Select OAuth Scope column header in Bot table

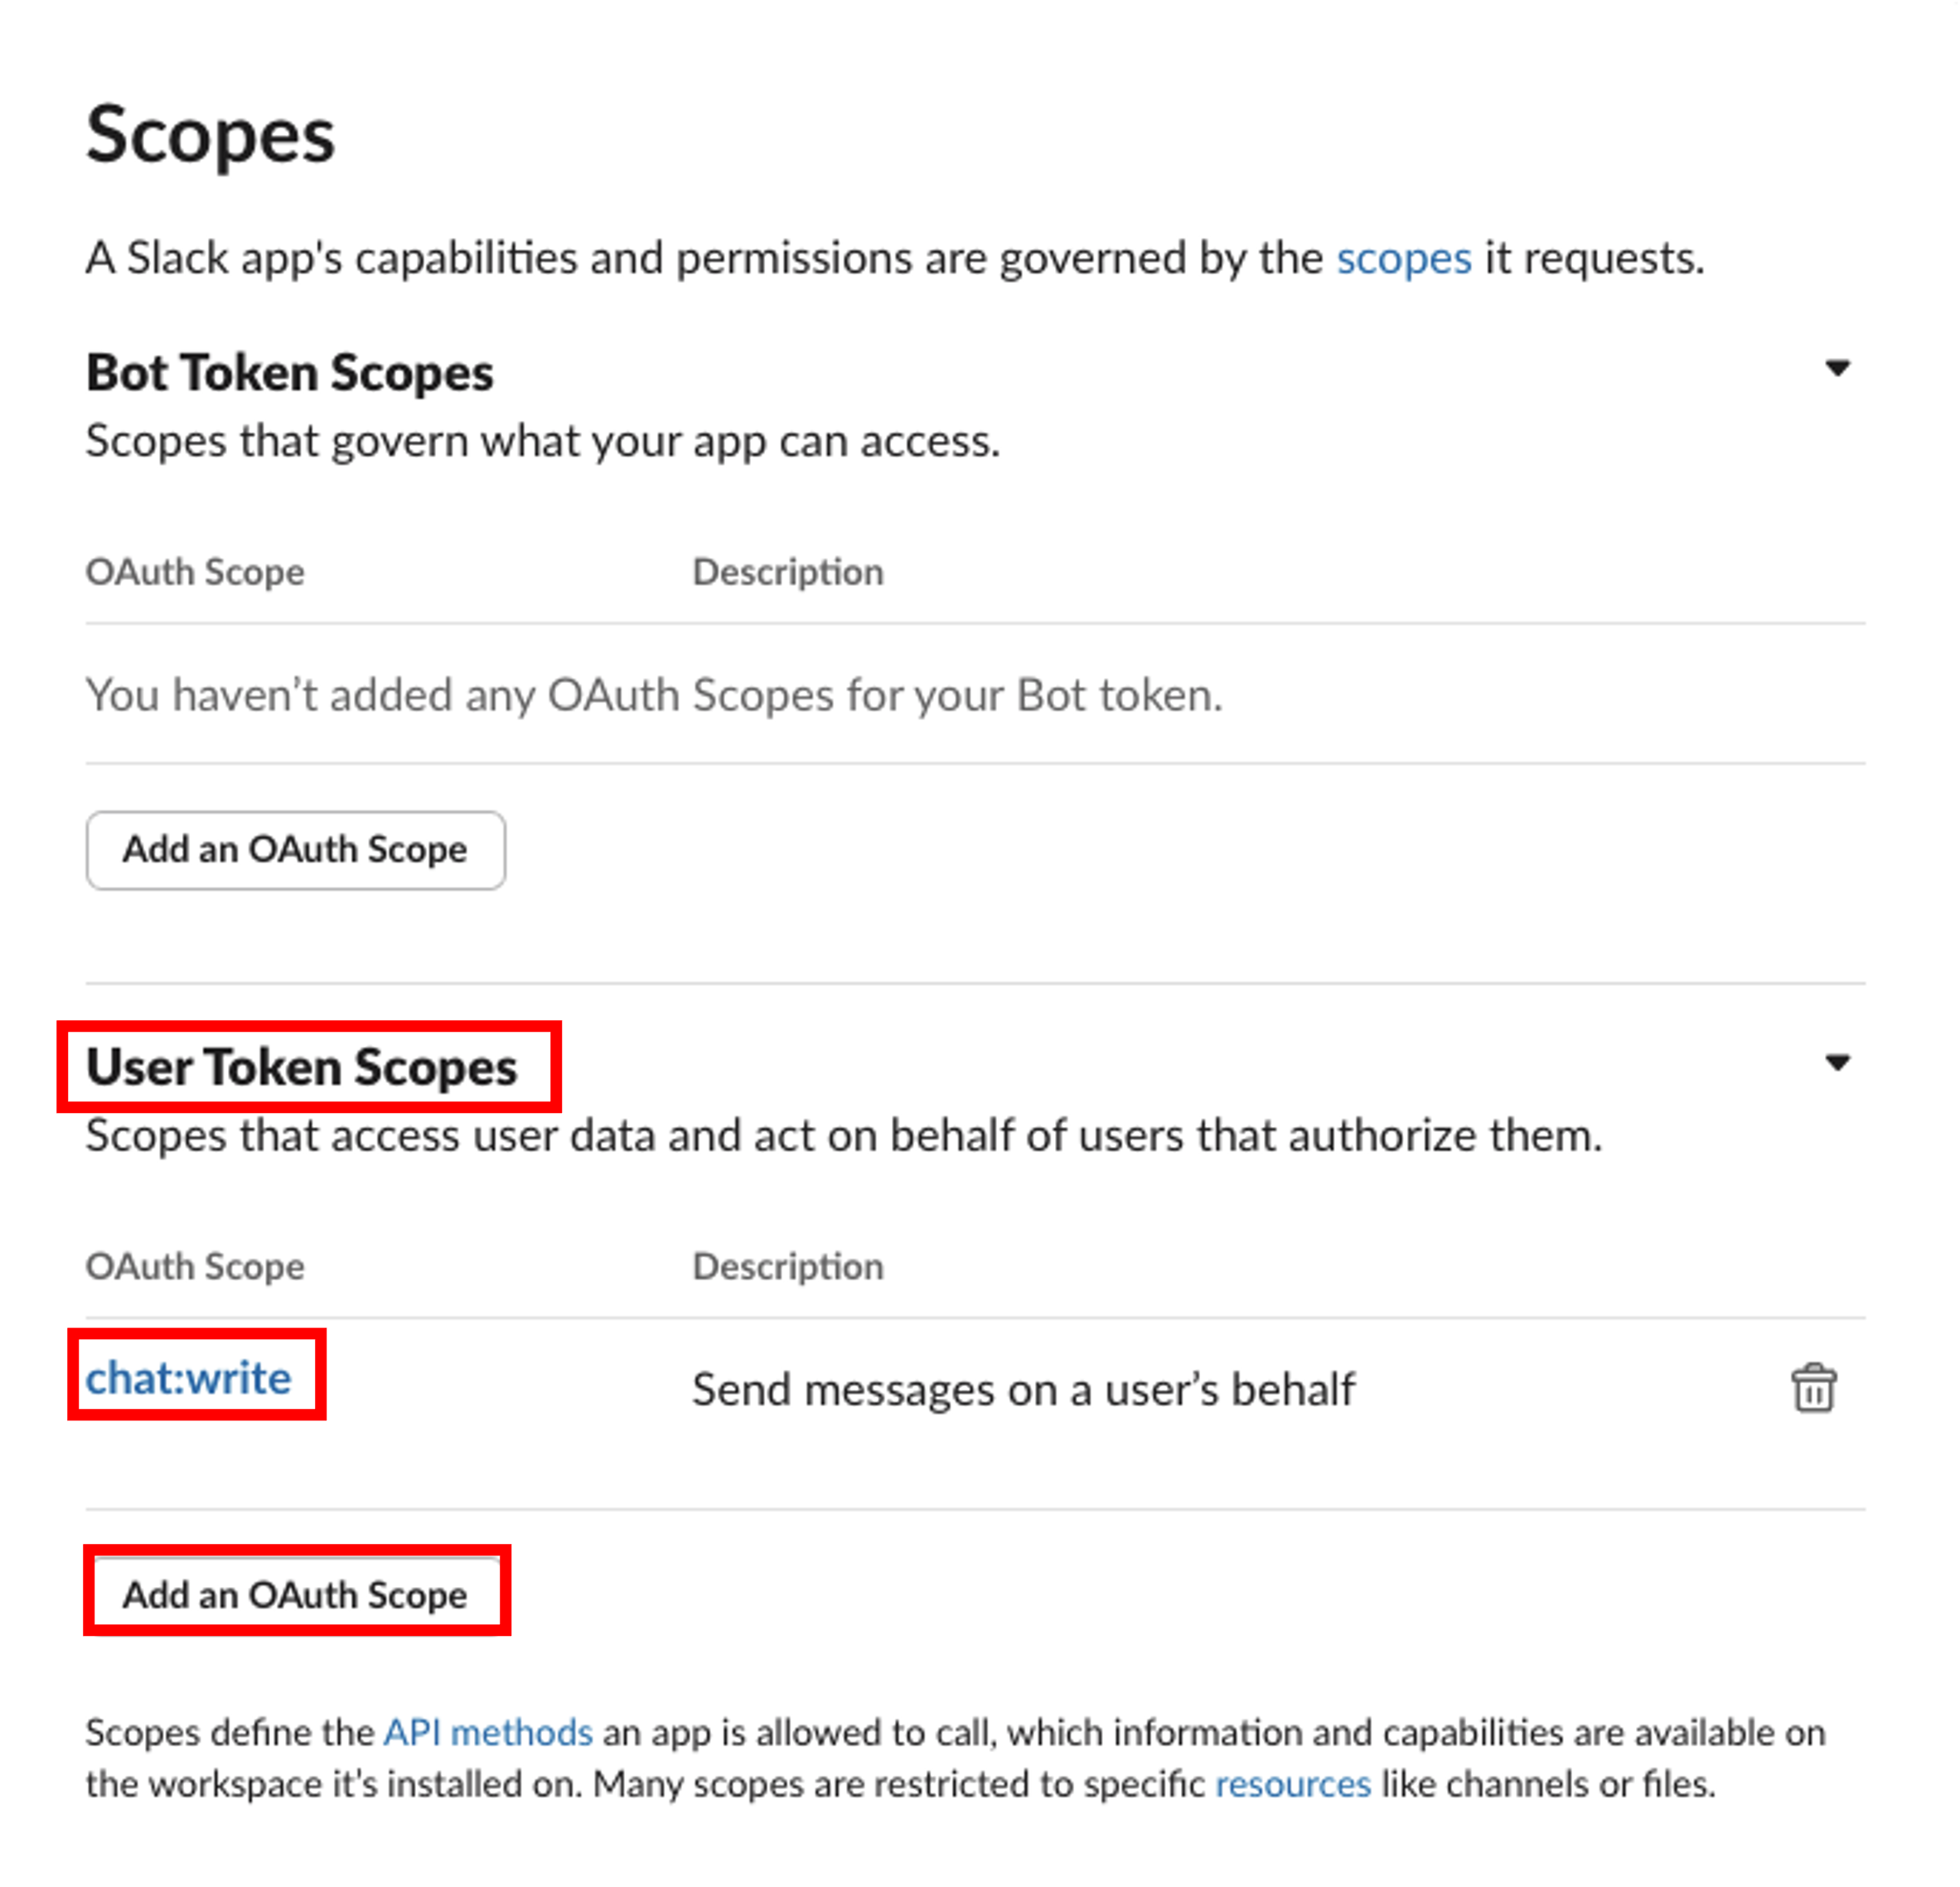(x=195, y=572)
